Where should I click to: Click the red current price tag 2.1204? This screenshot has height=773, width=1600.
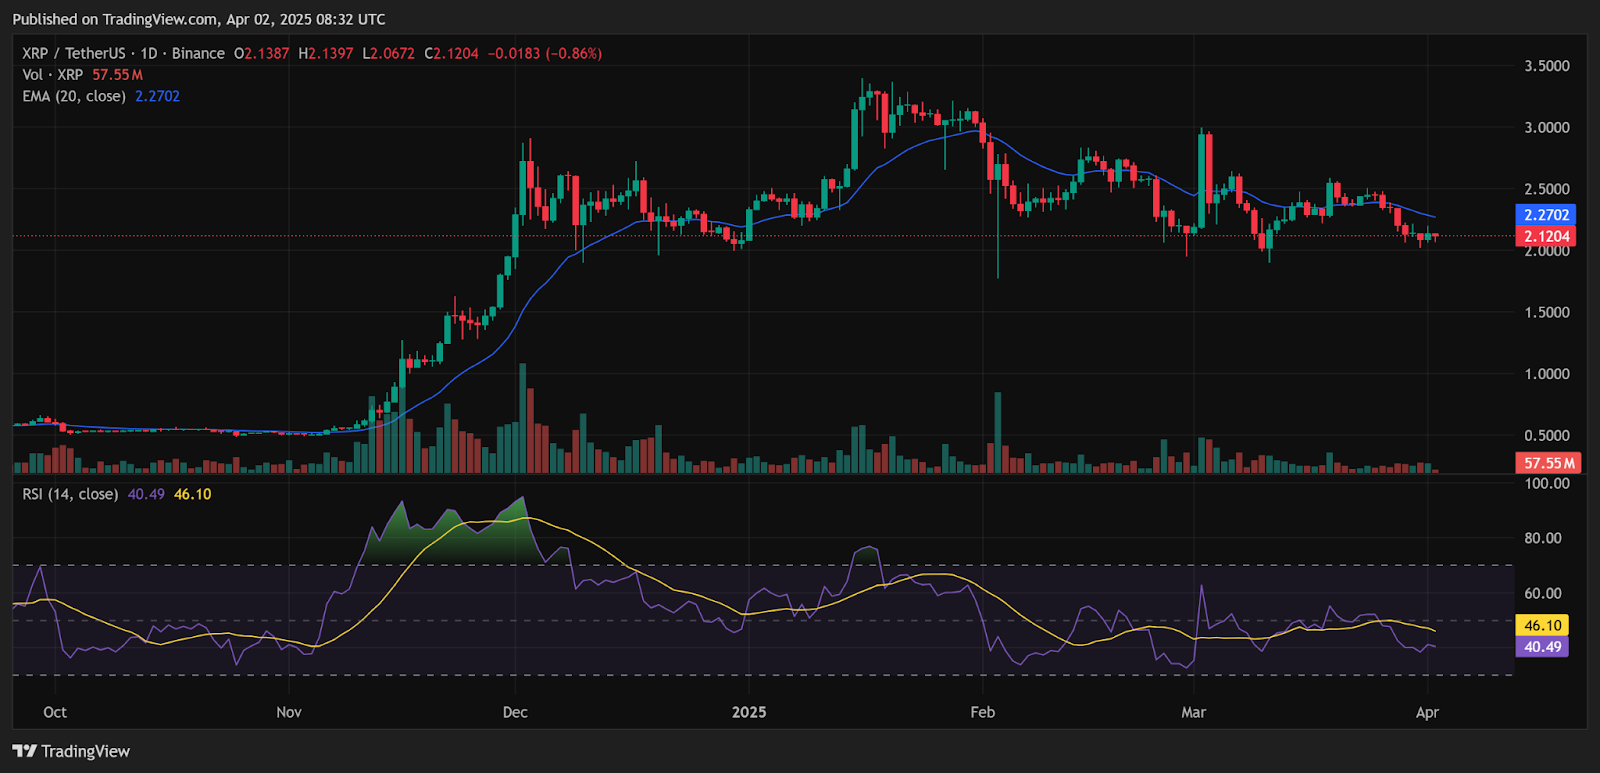1546,236
